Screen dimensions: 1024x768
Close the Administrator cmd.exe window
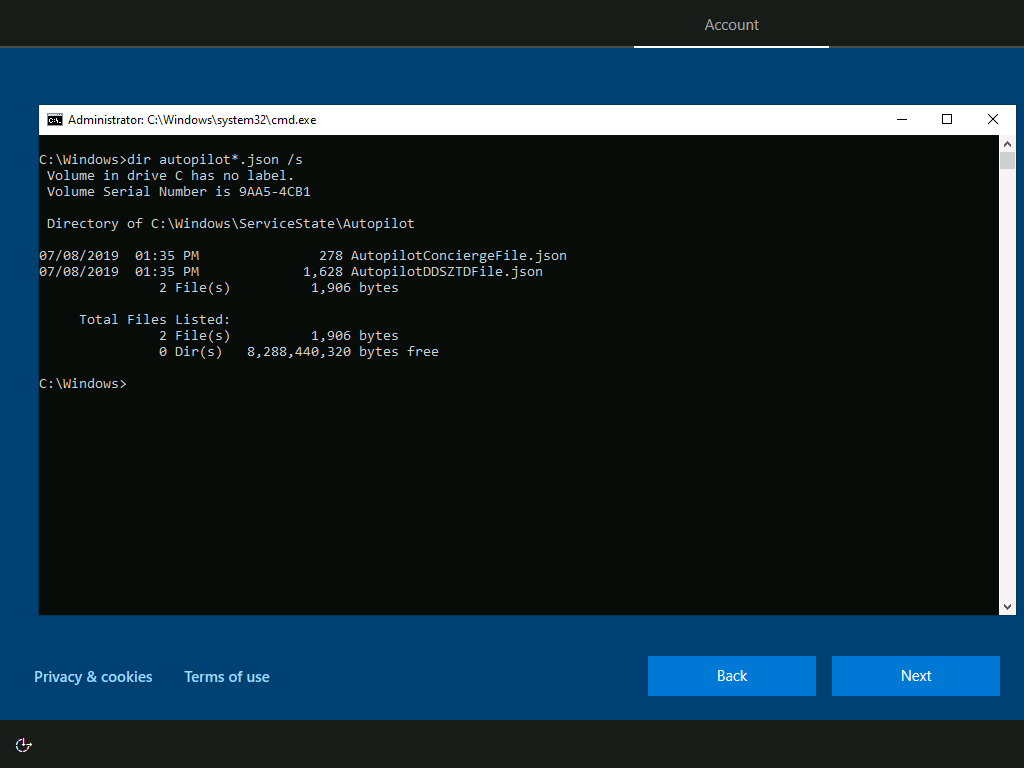coord(993,120)
